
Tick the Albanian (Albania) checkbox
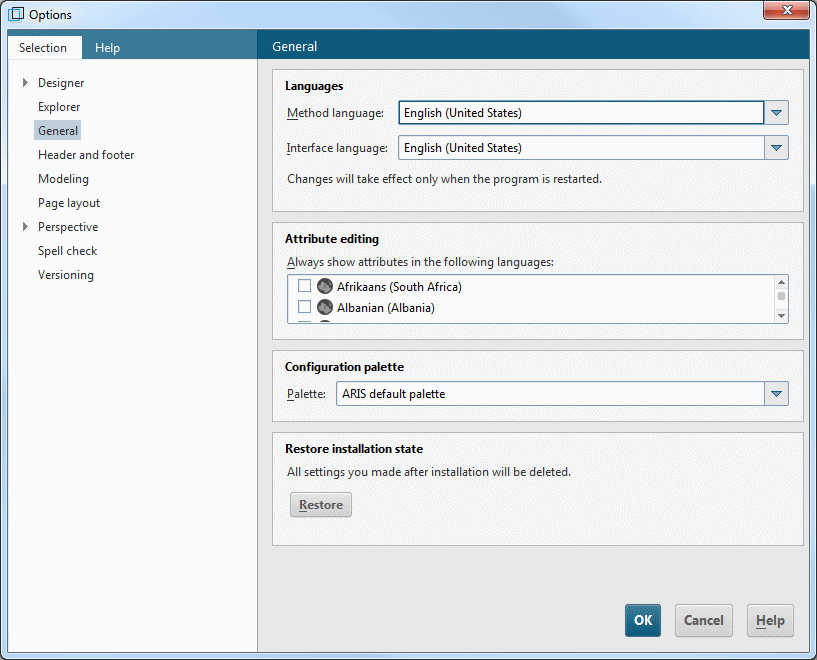304,307
